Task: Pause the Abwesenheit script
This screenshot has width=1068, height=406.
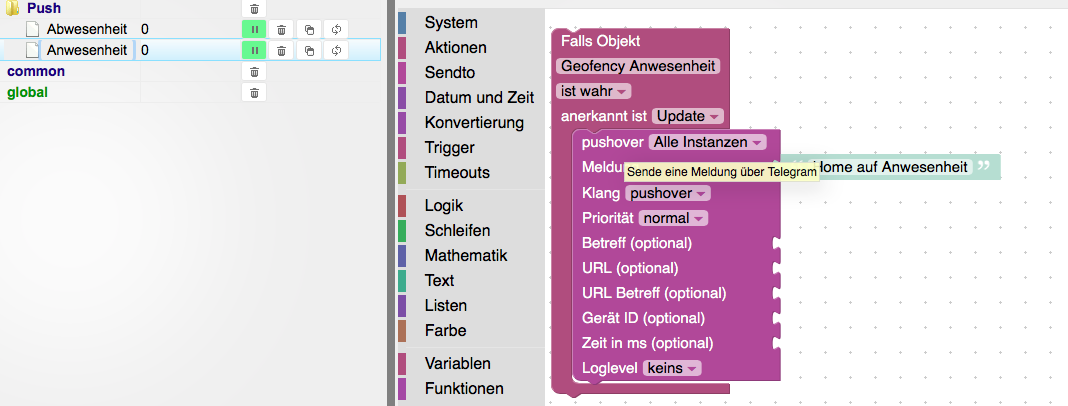Action: coord(254,30)
